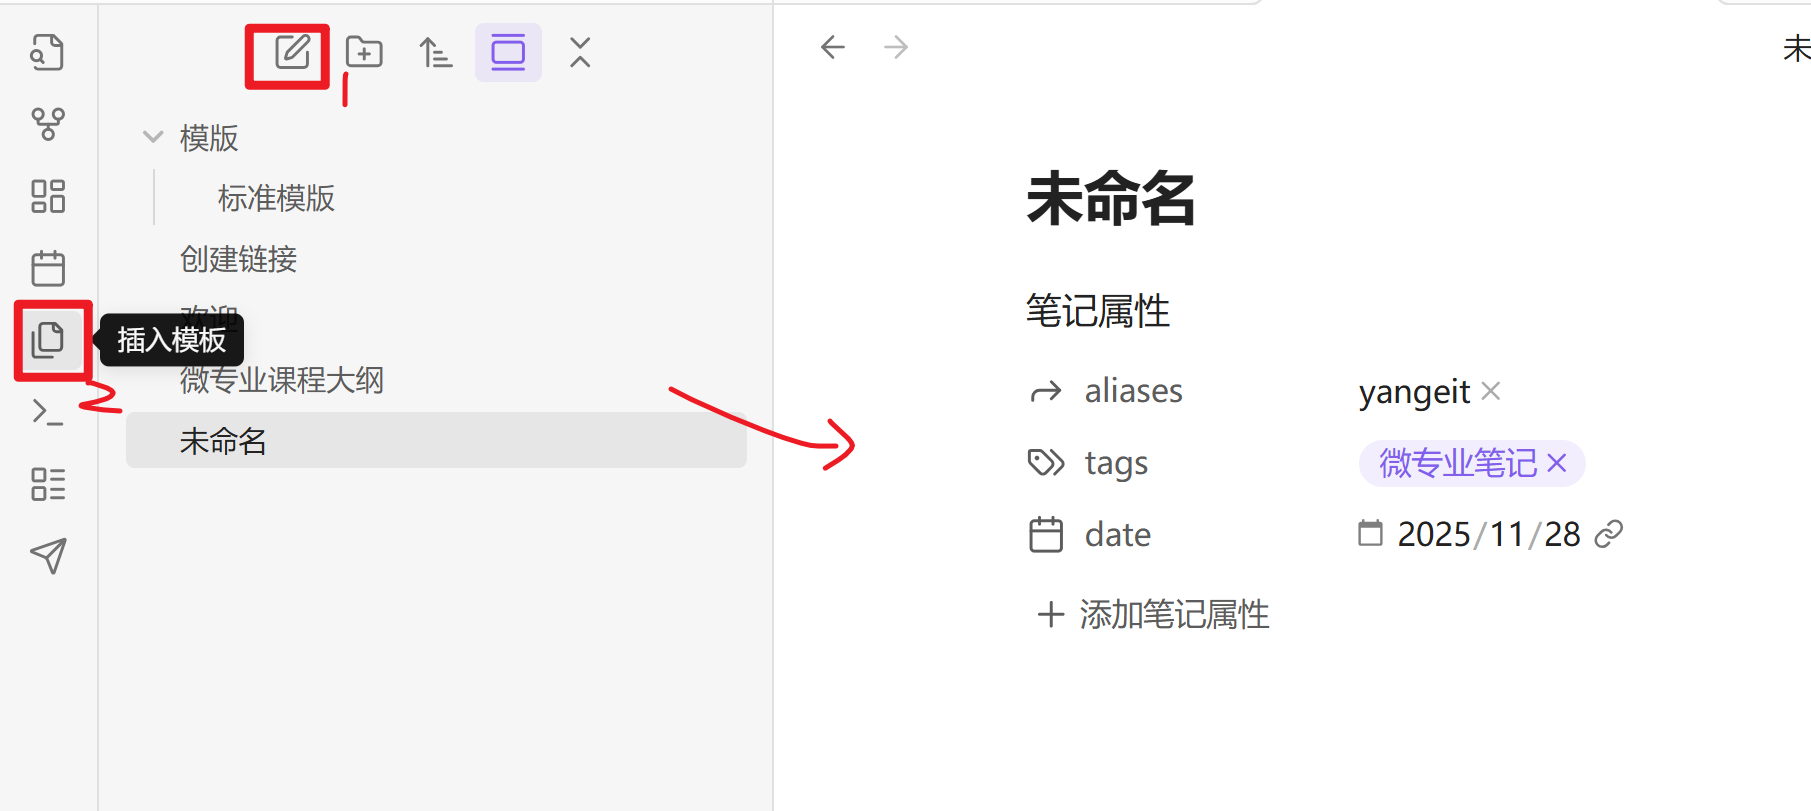
Task: Open the canvas icon in ribbon
Action: tap(47, 196)
